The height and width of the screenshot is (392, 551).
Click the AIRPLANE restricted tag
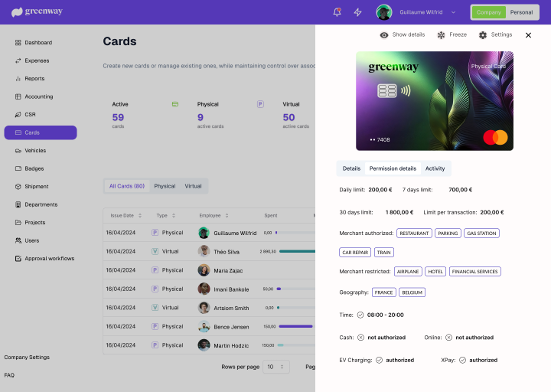408,272
